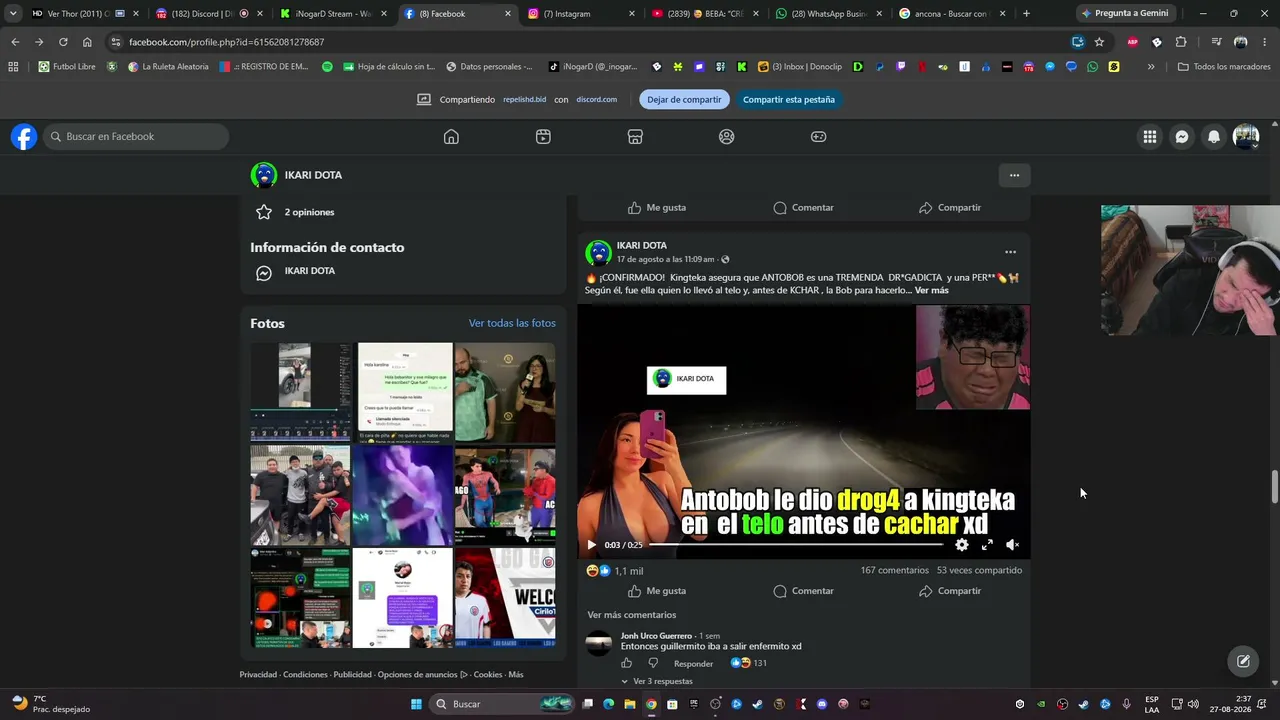The width and height of the screenshot is (1280, 720).
Task: Open video settings gear on the player
Action: (961, 545)
